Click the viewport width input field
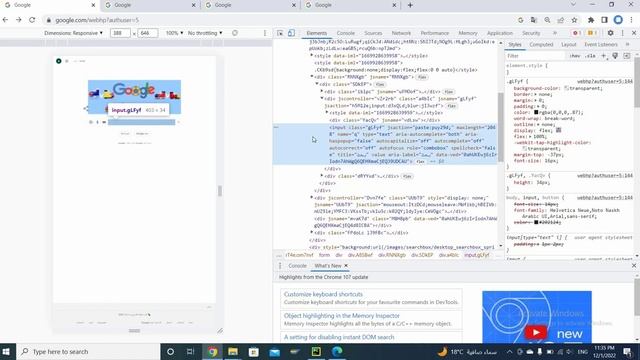Viewport: 640px width, 360px height. coord(120,33)
